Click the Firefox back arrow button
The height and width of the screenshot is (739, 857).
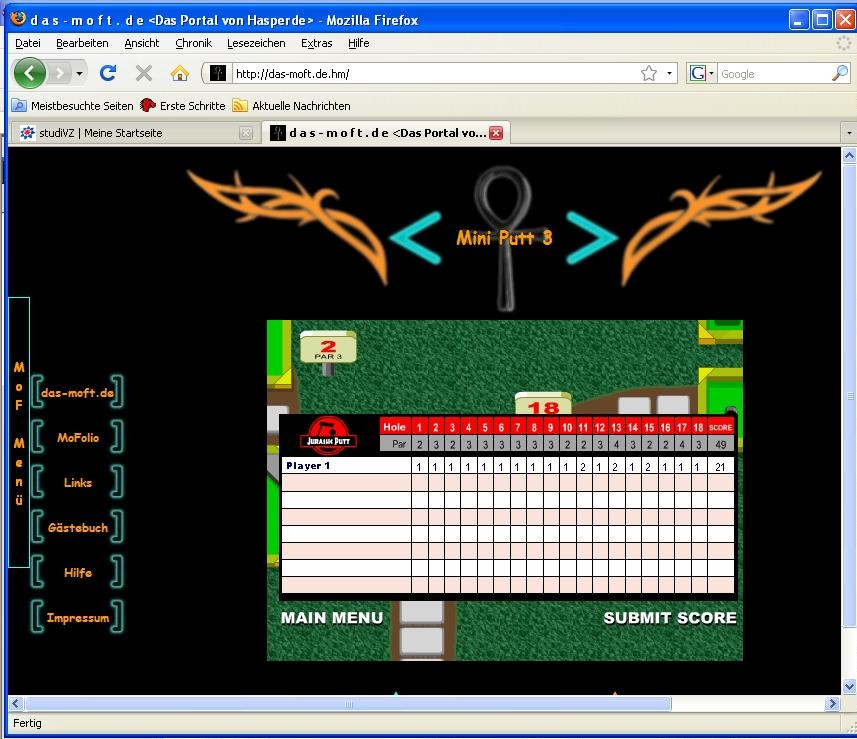click(x=29, y=73)
